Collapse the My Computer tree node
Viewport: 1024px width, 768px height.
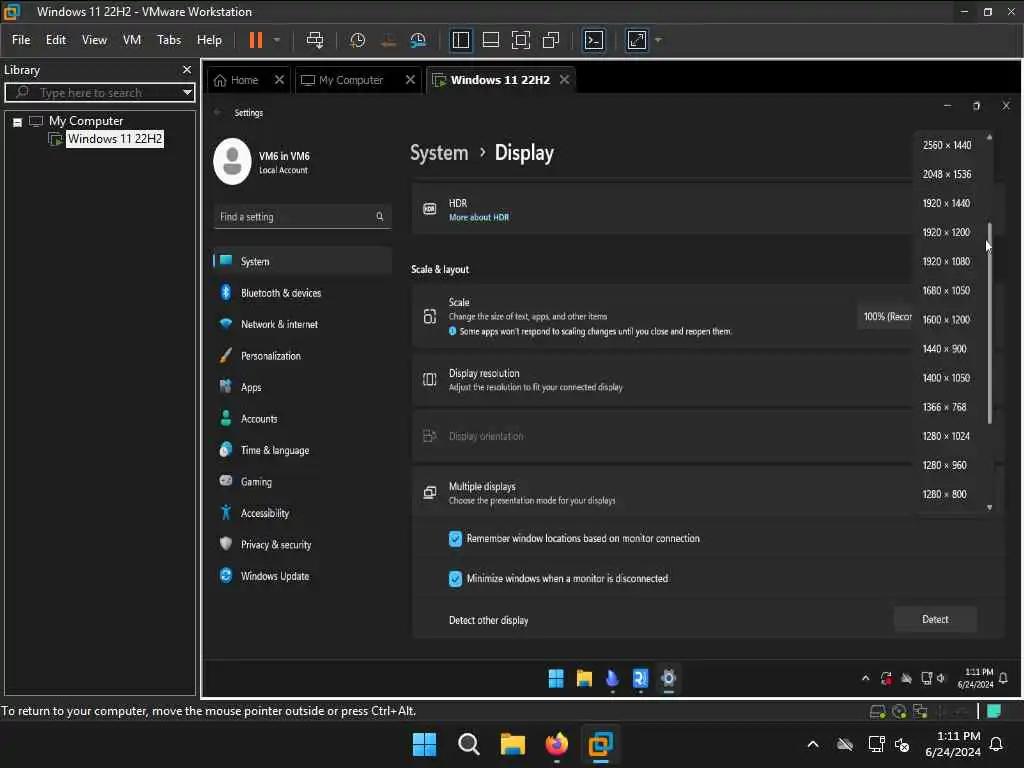(x=18, y=121)
